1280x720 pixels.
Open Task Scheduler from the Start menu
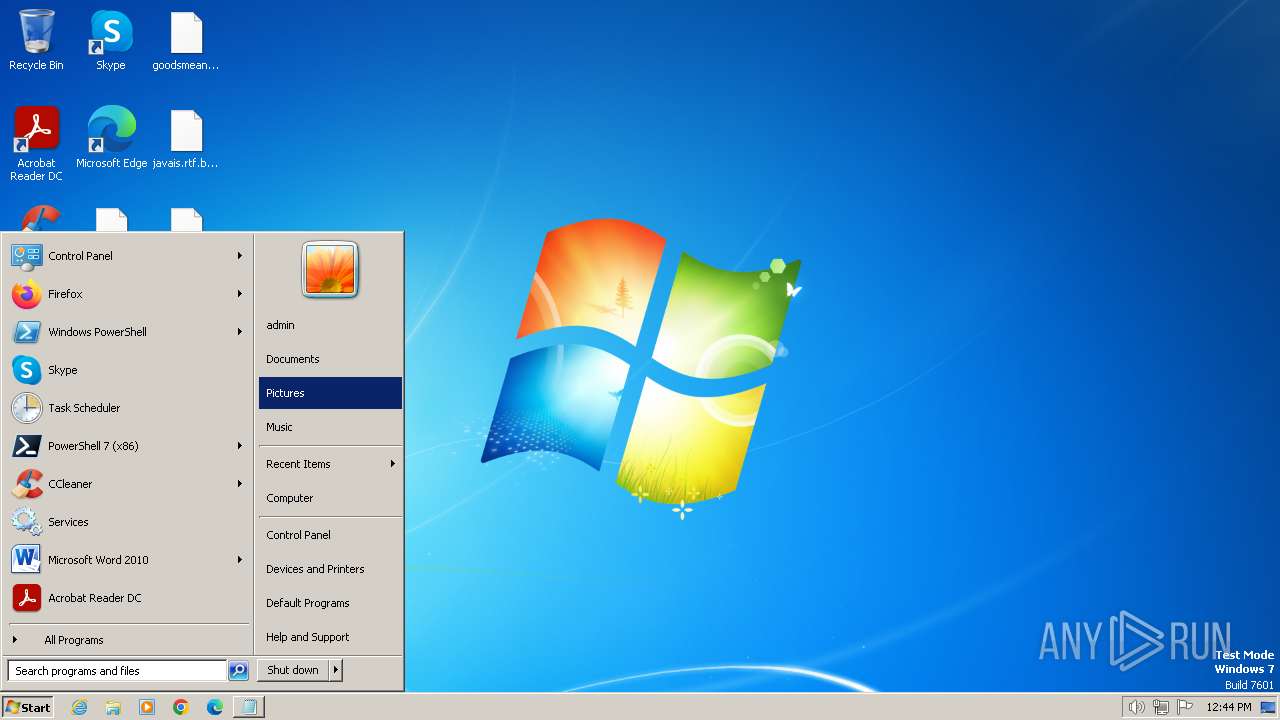point(128,408)
